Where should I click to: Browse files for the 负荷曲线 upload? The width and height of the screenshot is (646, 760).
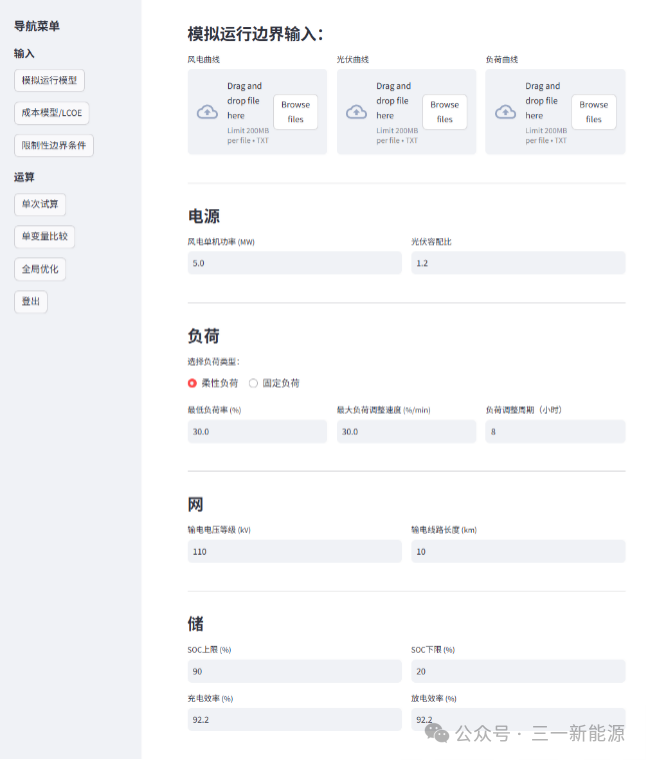594,112
